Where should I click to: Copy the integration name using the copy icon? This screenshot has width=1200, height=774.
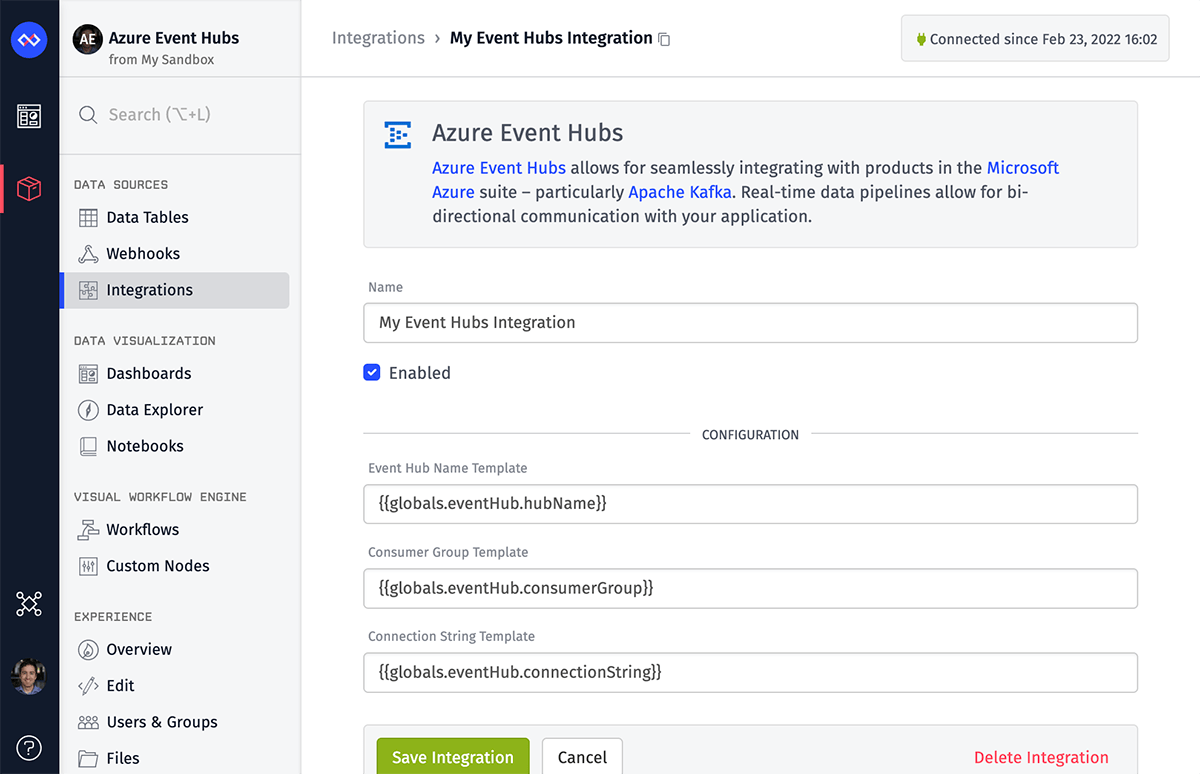pos(663,38)
